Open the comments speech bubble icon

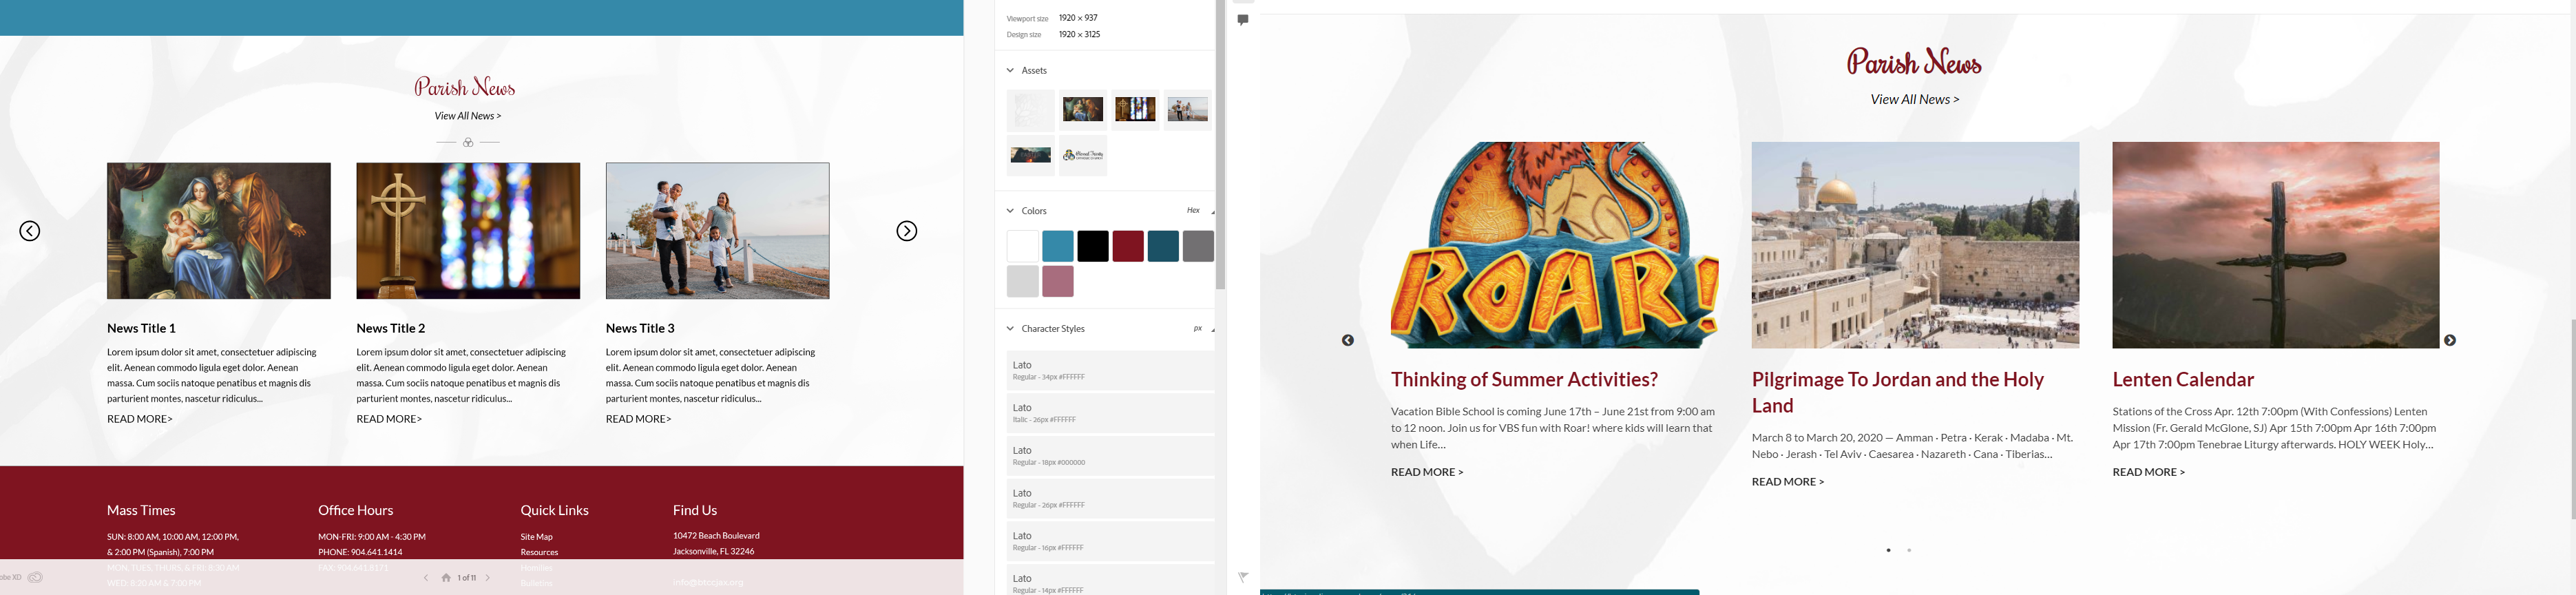(1243, 20)
